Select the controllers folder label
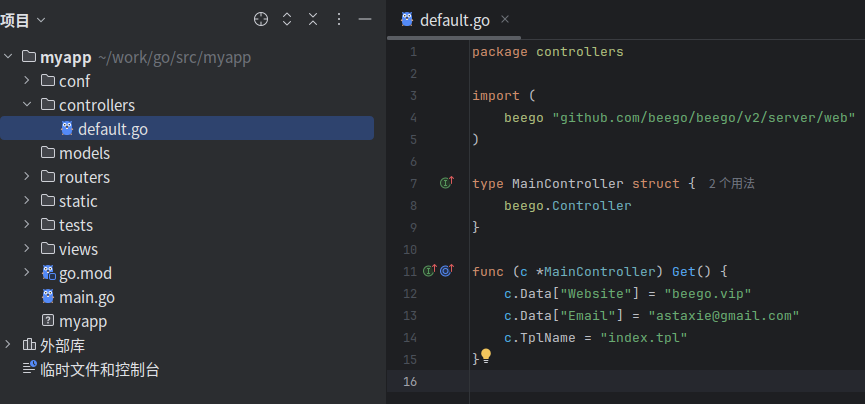Image resolution: width=865 pixels, height=404 pixels. (97, 105)
